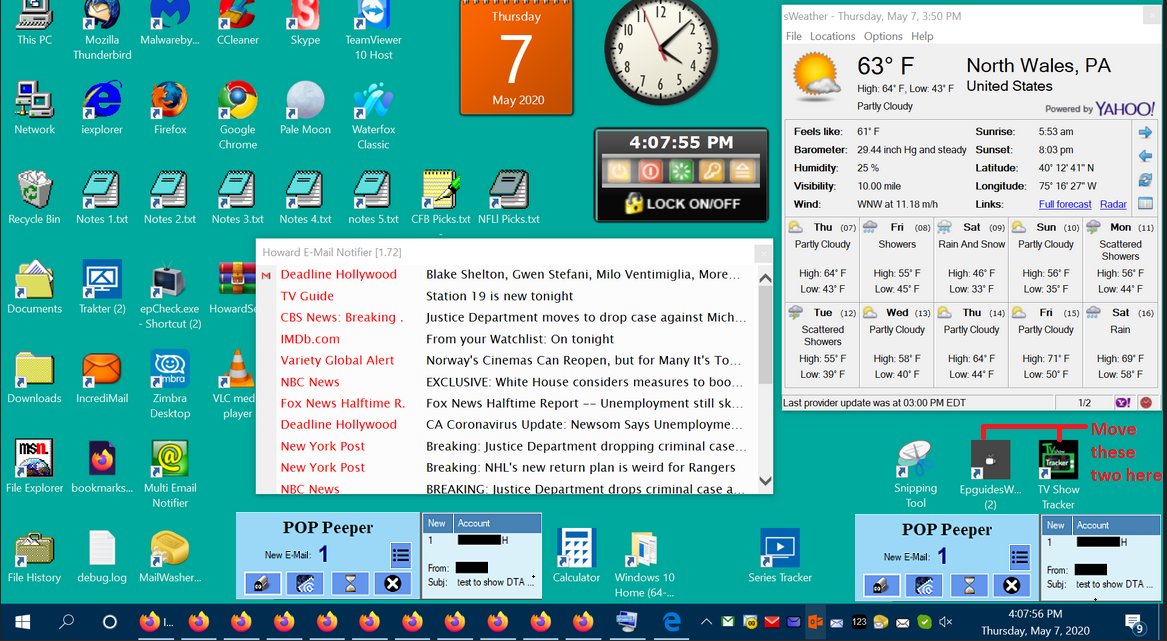Screen dimensions: 1167x641
Task: Open the Options menu in sWeather
Action: [883, 36]
